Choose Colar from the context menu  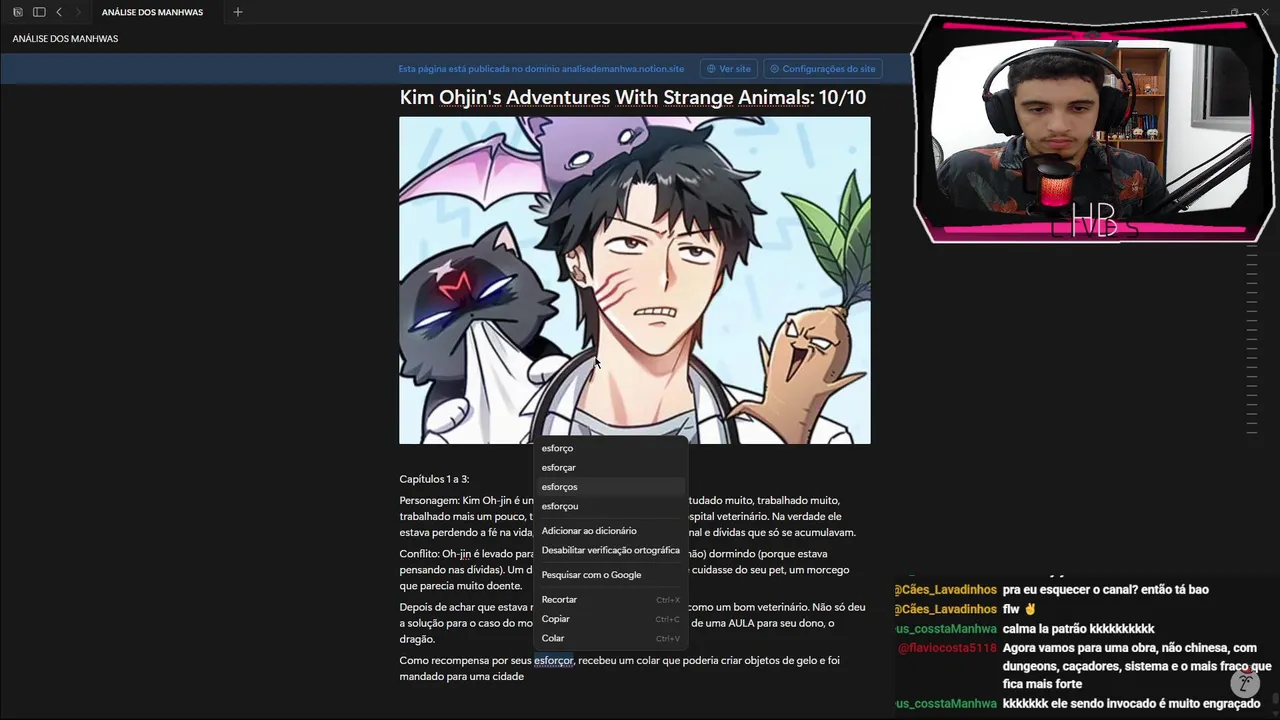pos(610,638)
